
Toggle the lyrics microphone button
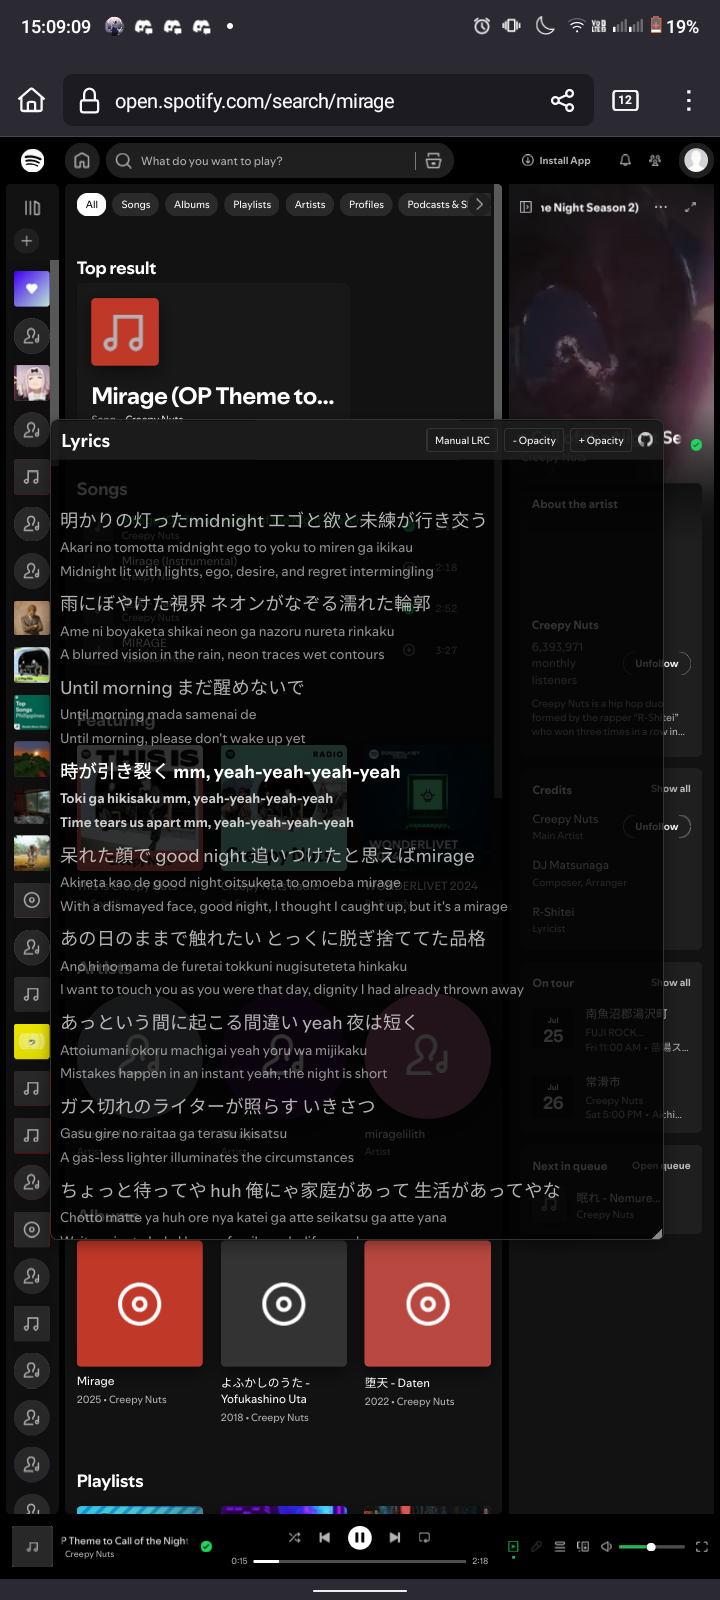(536, 1547)
